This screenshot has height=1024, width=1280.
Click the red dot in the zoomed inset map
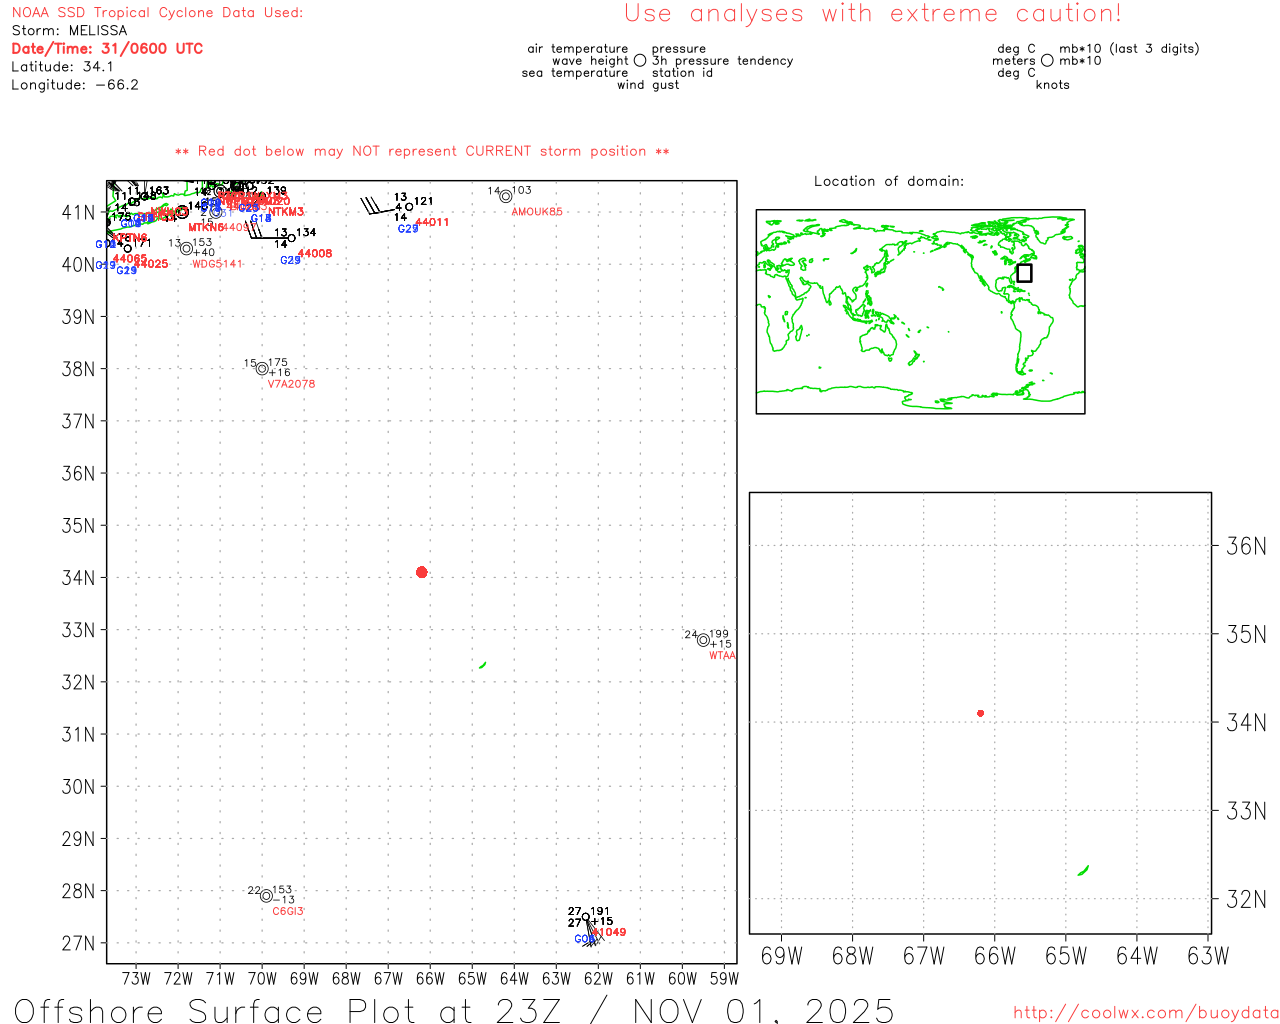tap(980, 713)
